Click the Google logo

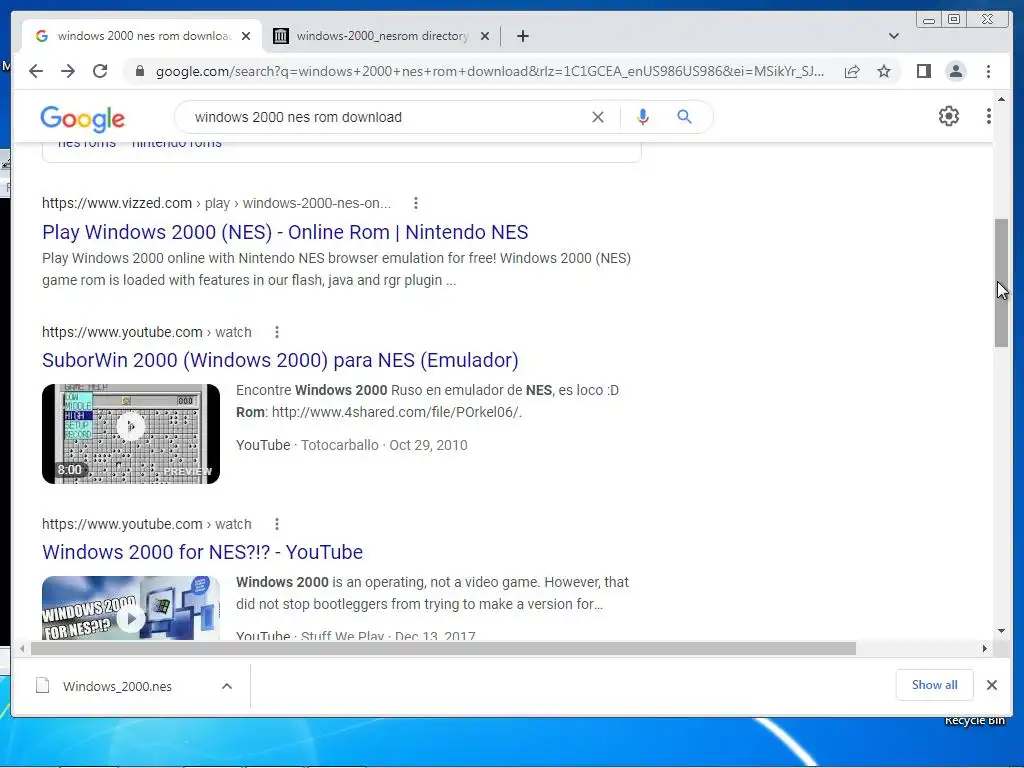coord(82,118)
